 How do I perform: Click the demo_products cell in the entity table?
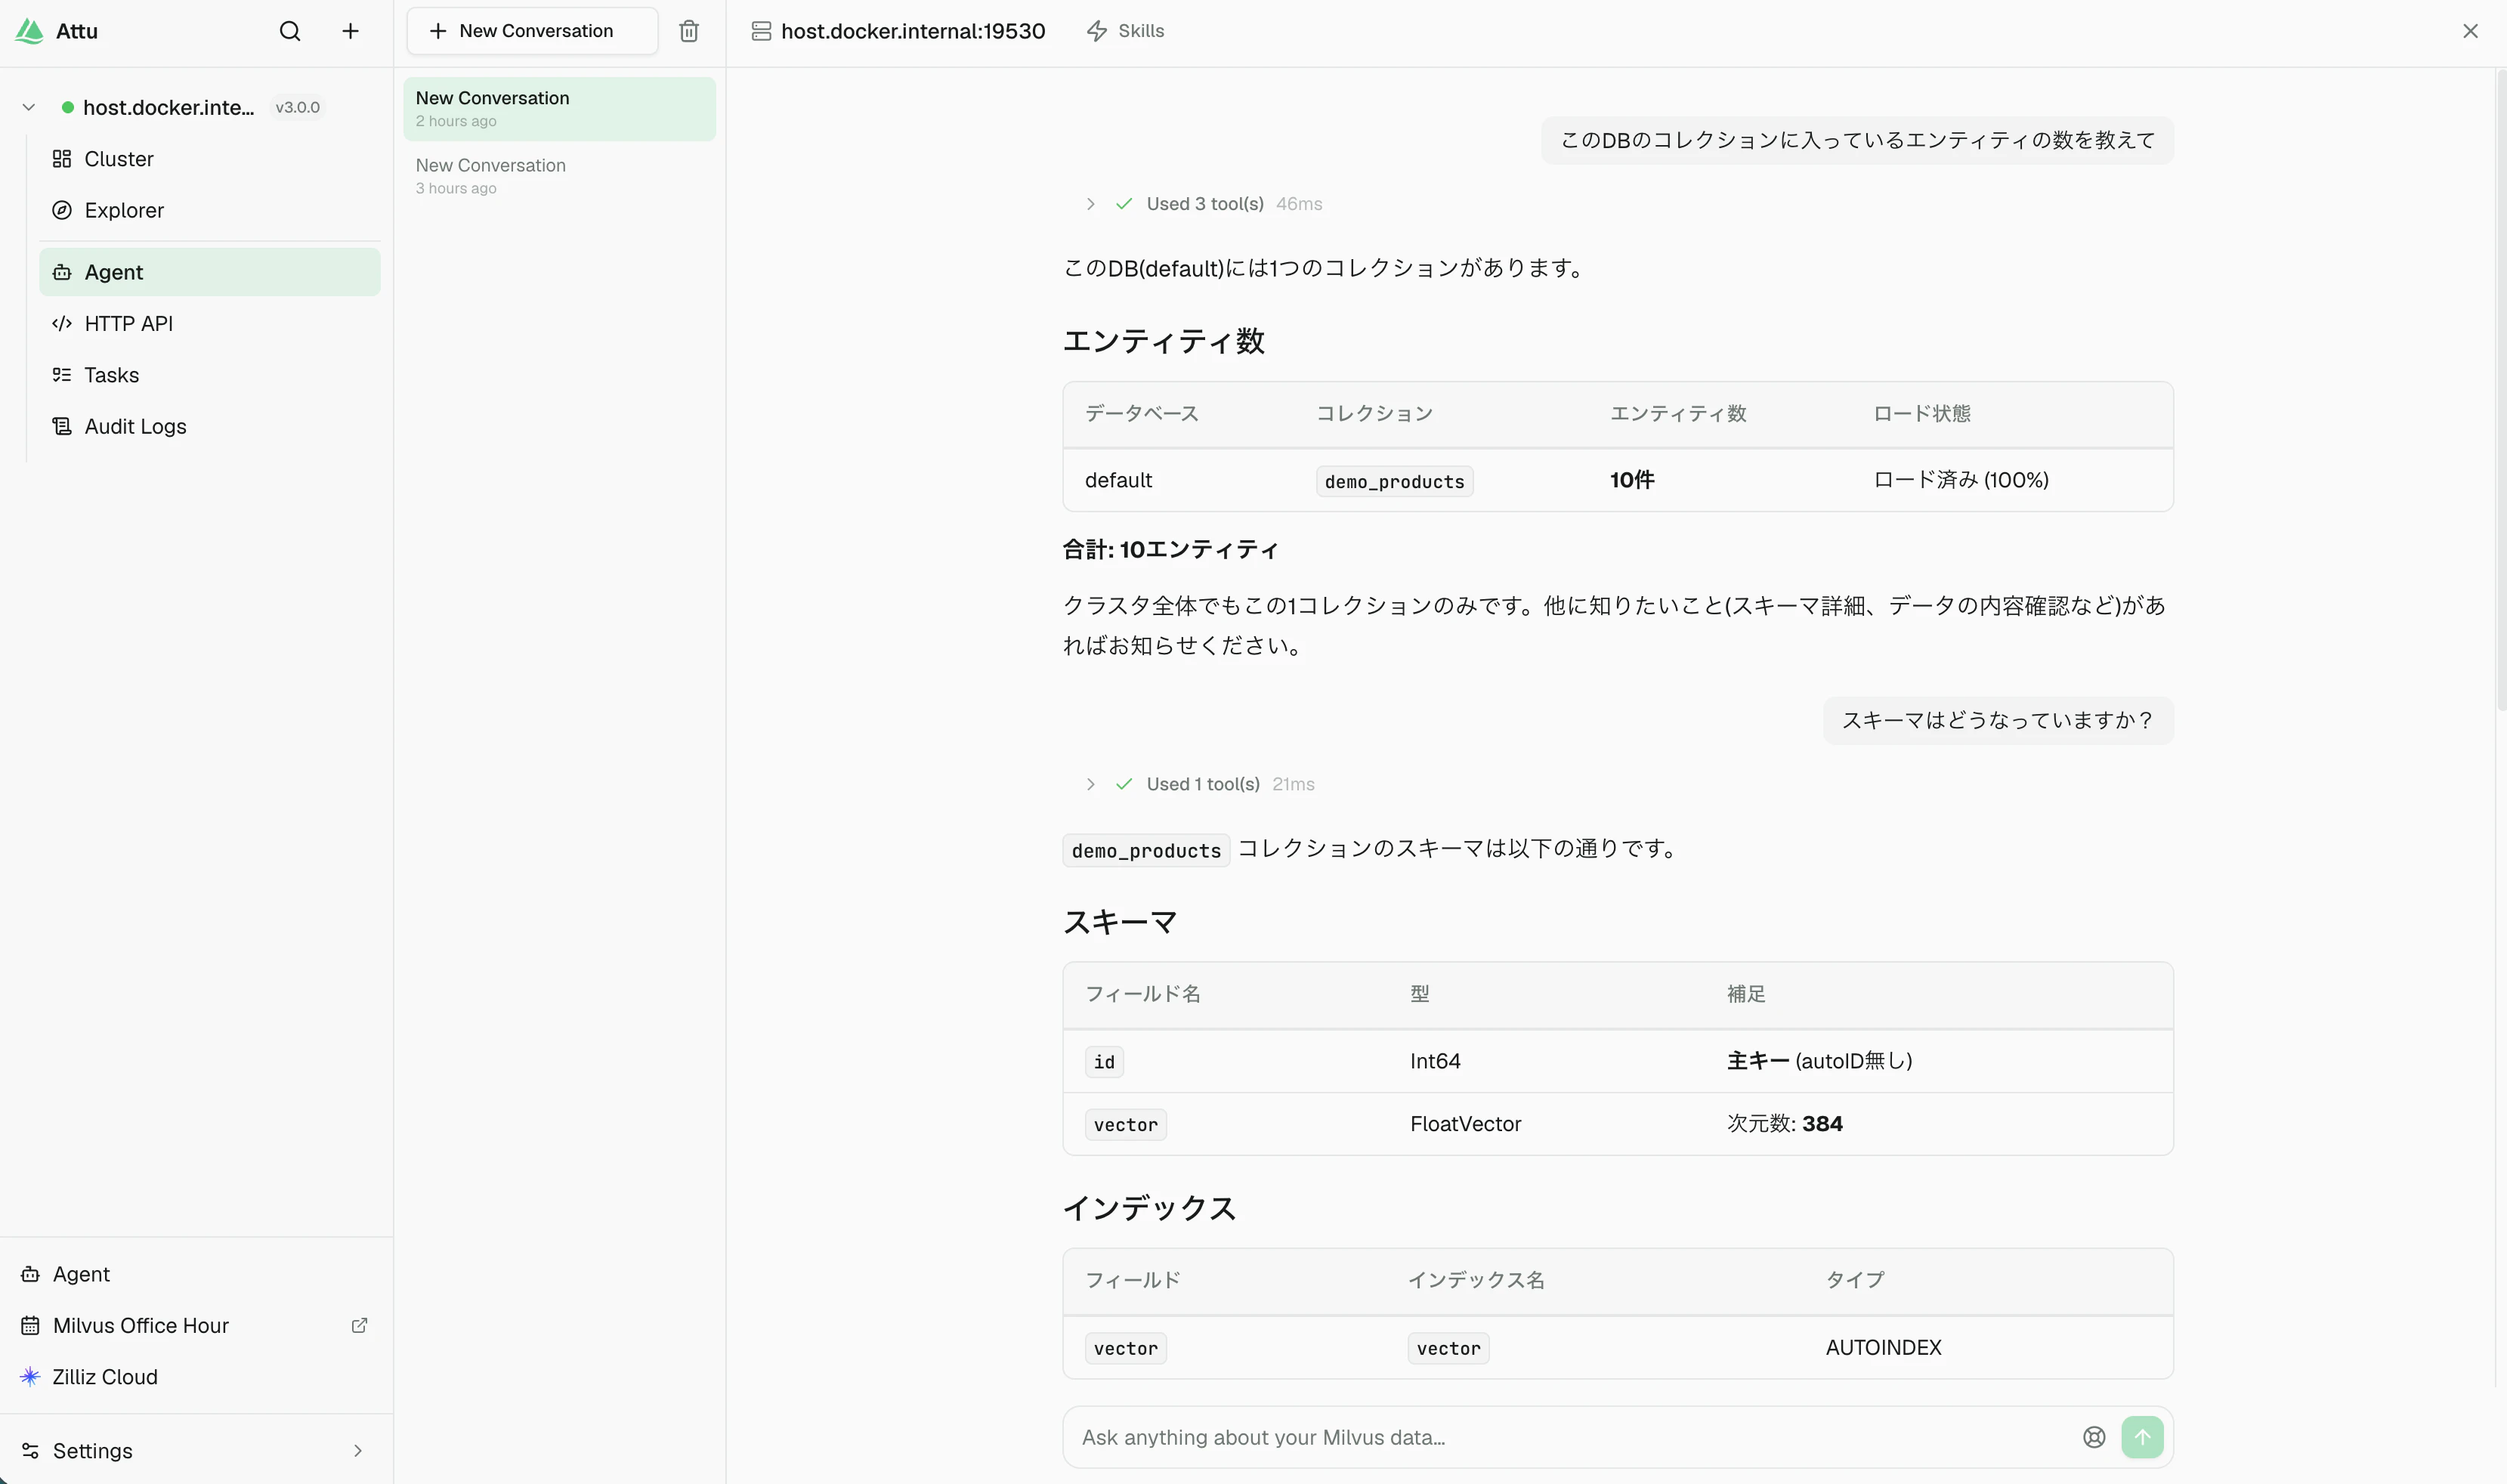point(1394,481)
